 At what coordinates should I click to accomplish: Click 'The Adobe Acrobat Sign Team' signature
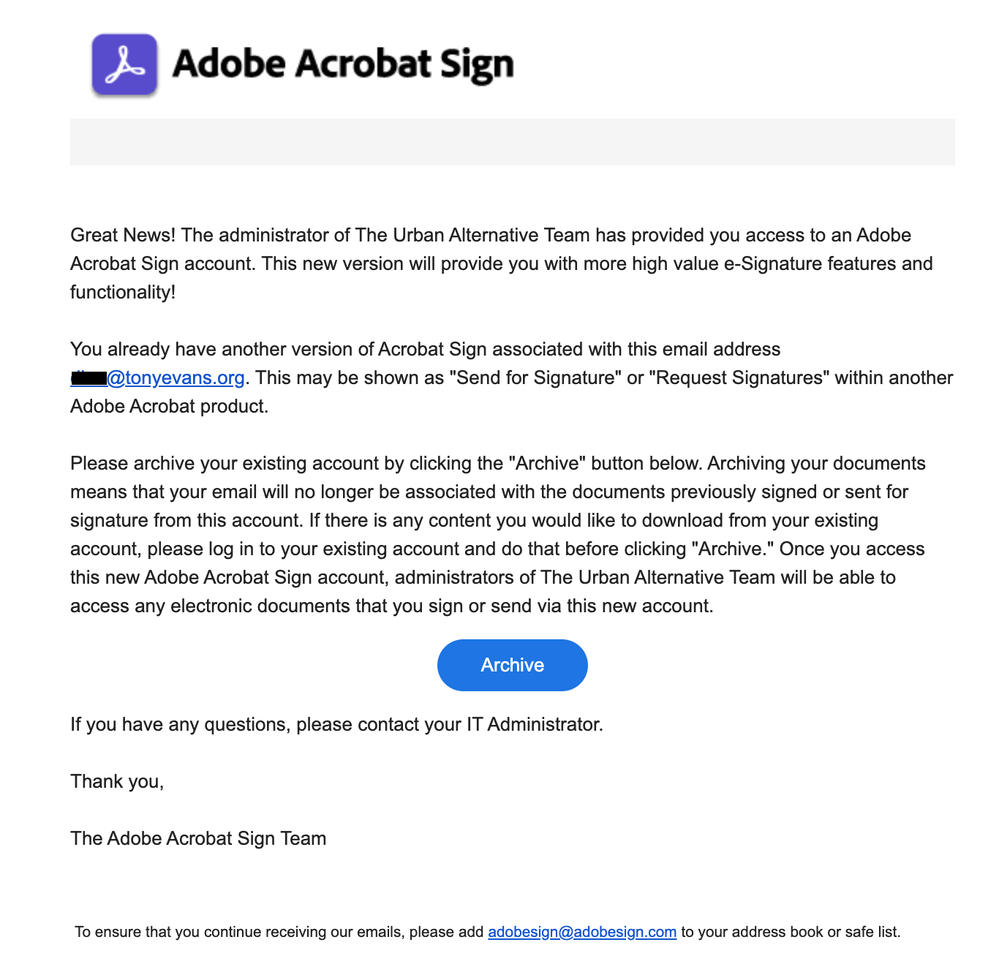[x=198, y=838]
